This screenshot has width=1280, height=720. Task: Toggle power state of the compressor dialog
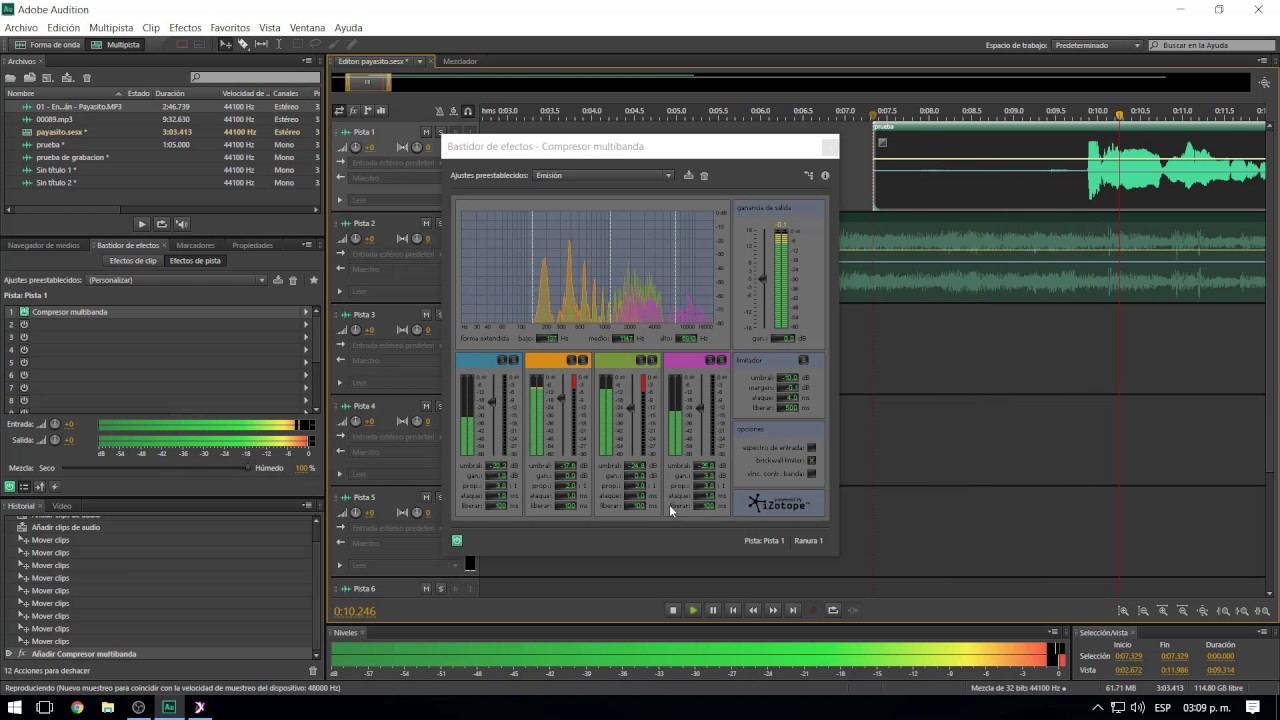click(x=457, y=540)
